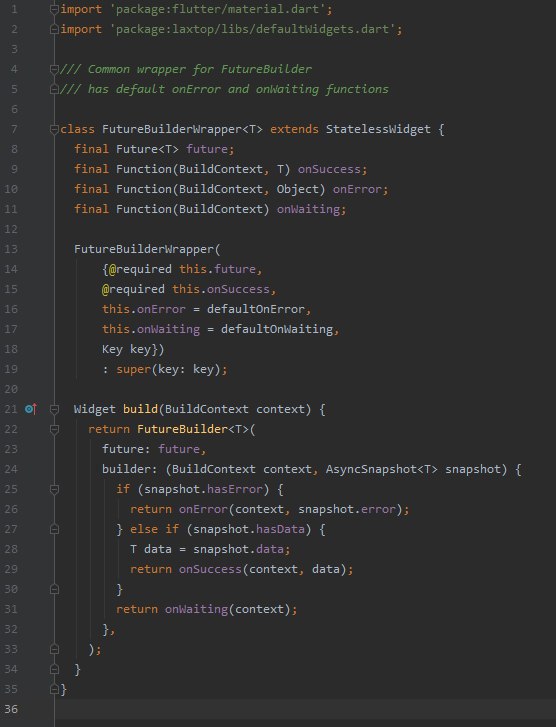Click the defaultOnWaiting identifier
The height and width of the screenshot is (727, 556).
(x=277, y=329)
